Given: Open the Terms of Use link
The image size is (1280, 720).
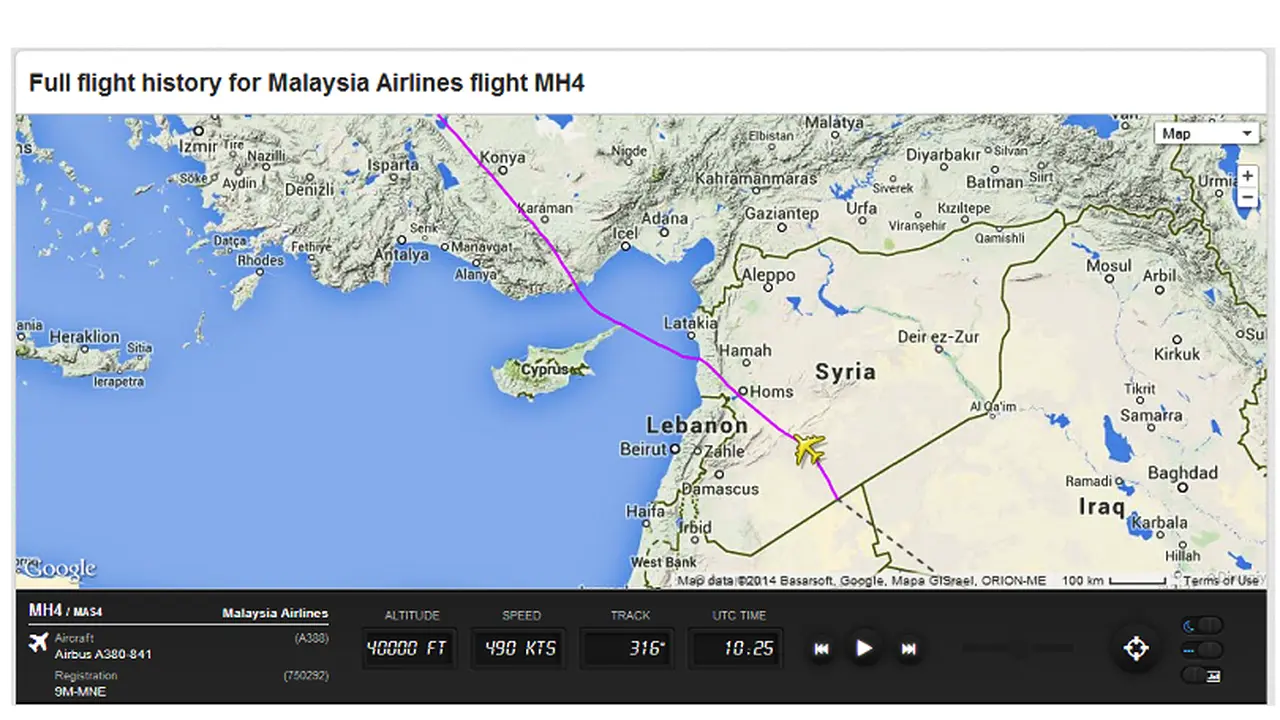Looking at the screenshot, I should point(1221,580).
